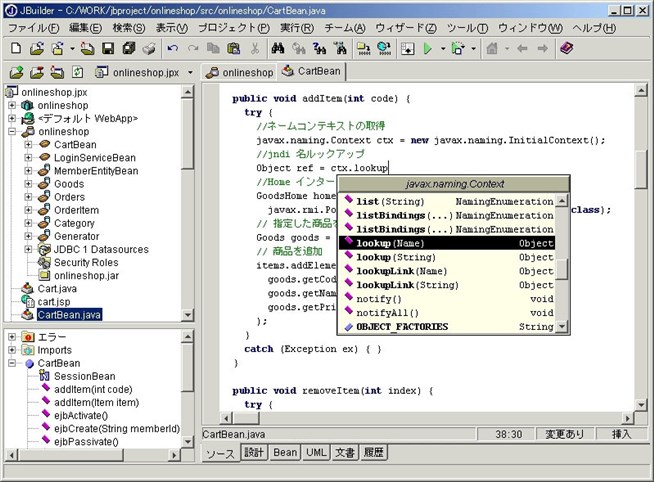654x482 pixels.
Task: Click the Paste clipboard icon
Action: (x=233, y=48)
